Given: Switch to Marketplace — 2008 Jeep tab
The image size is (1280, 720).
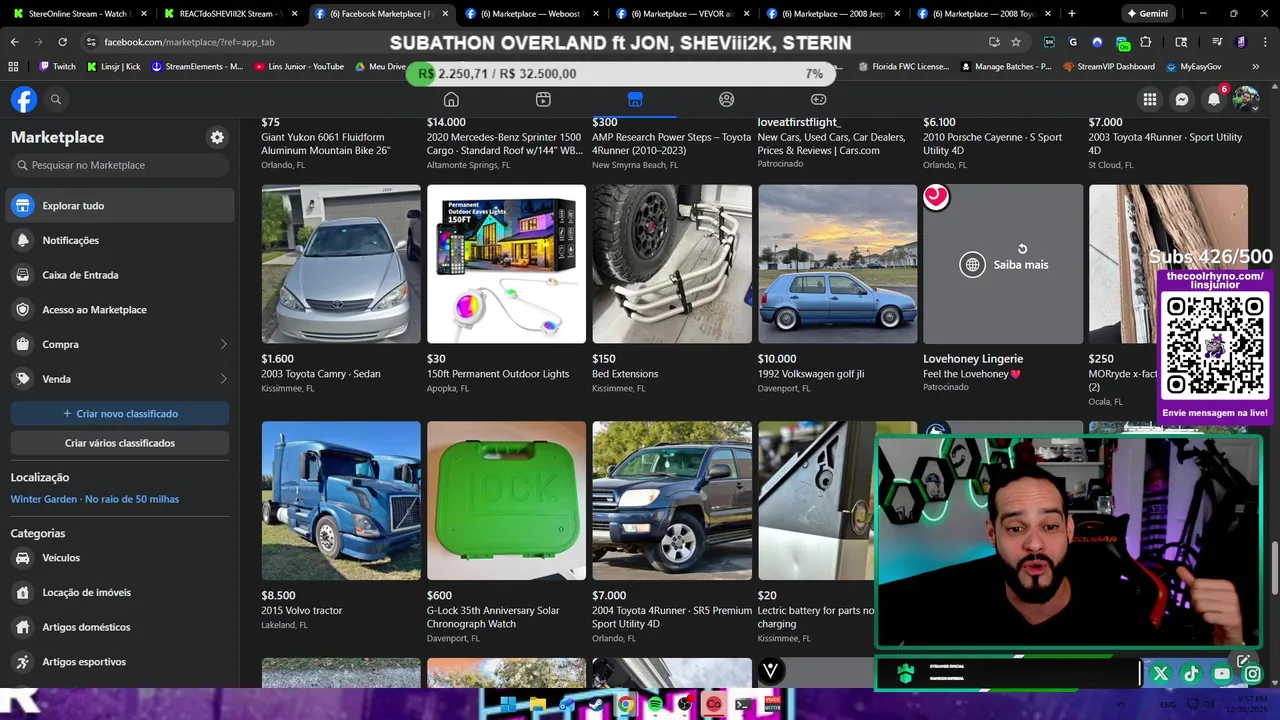Looking at the screenshot, I should click(831, 14).
